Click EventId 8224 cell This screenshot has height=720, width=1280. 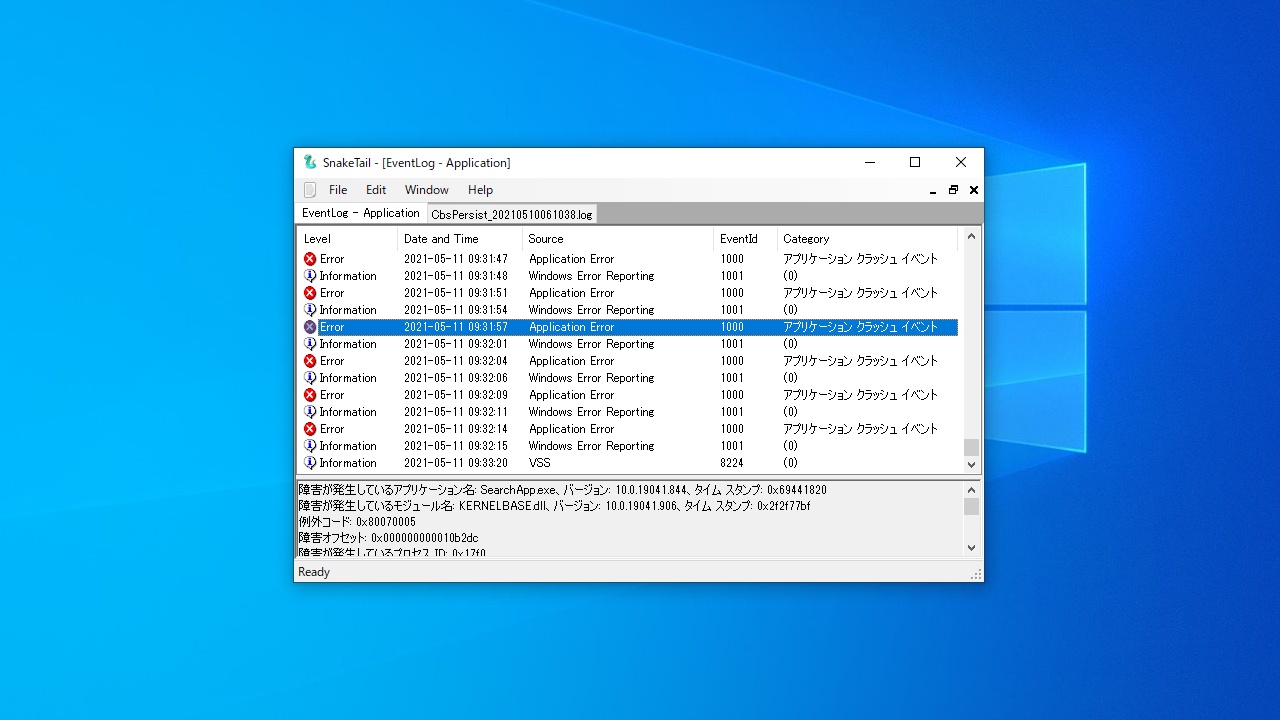click(x=732, y=463)
